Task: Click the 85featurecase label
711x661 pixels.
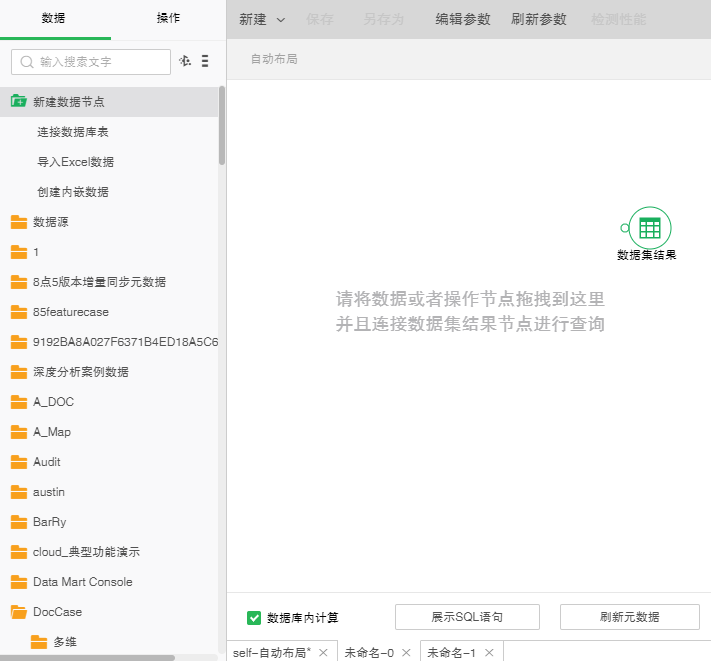Action: pos(71,312)
